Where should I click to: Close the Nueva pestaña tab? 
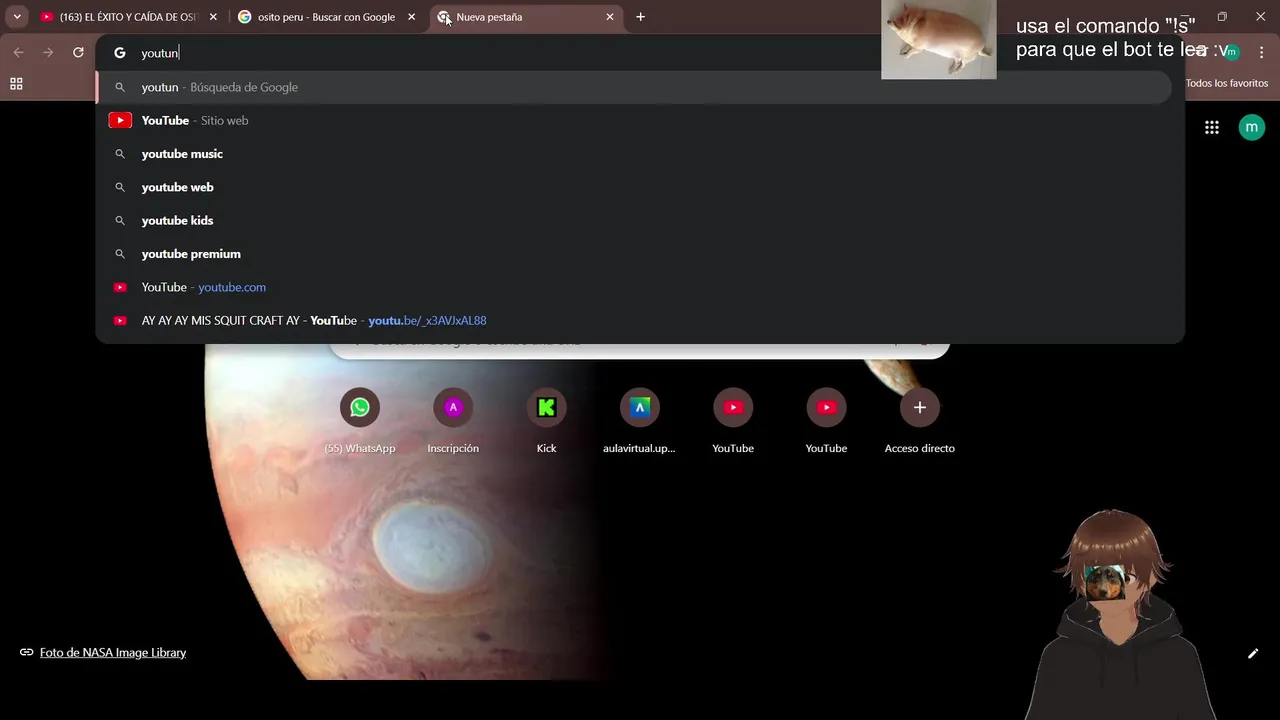pos(610,17)
